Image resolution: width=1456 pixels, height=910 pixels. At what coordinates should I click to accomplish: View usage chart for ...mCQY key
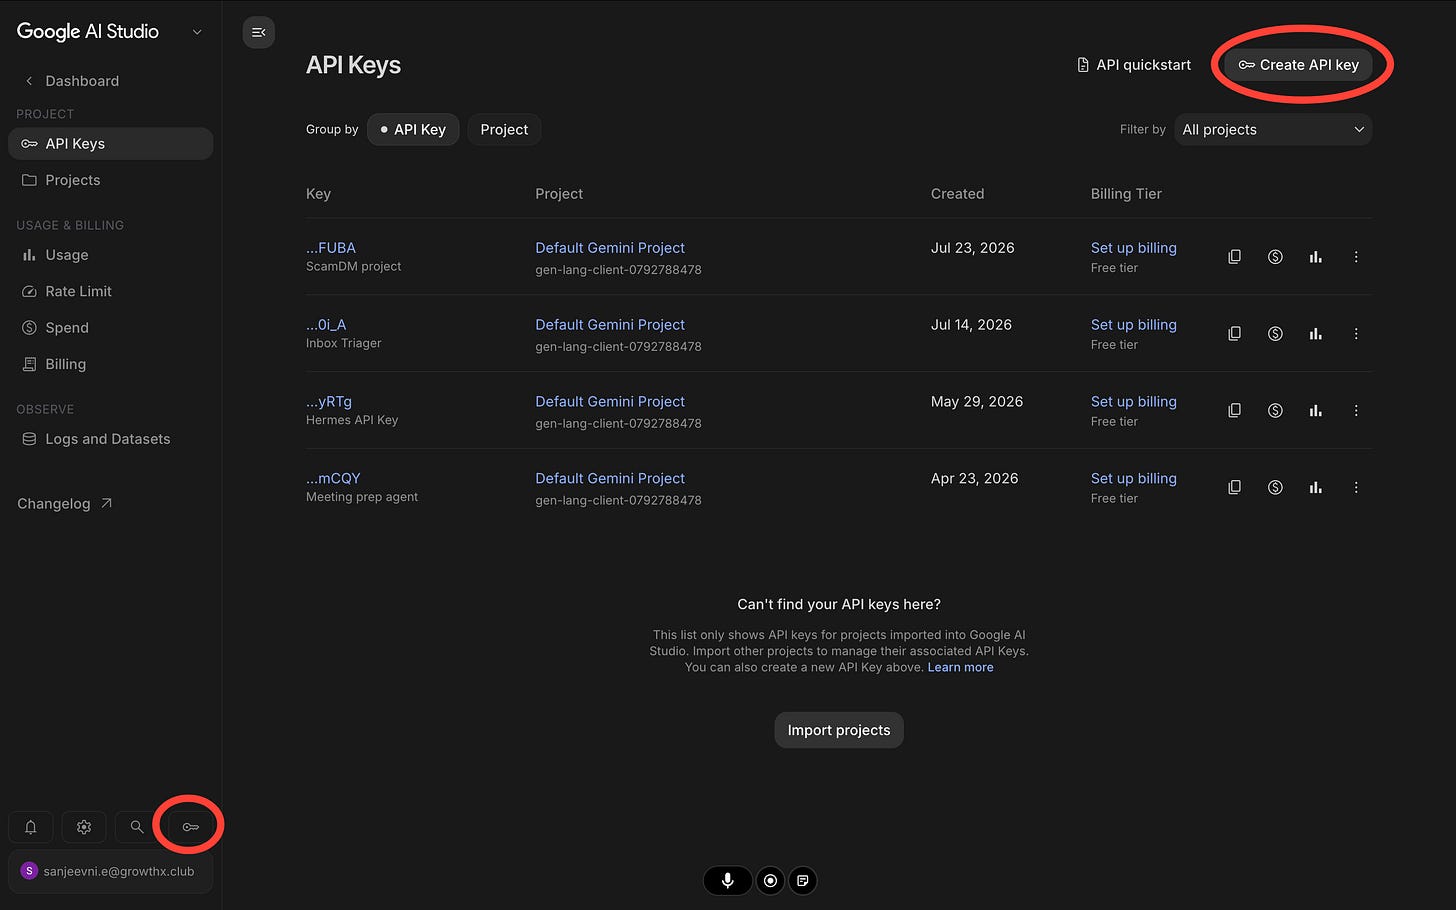1316,488
